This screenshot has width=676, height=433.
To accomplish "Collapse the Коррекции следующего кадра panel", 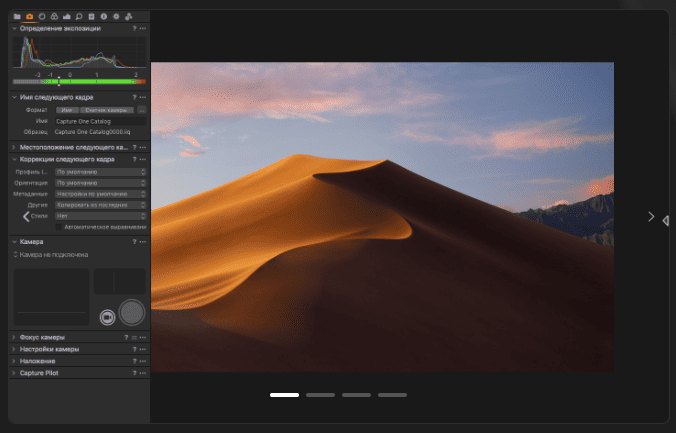I will 14,160.
